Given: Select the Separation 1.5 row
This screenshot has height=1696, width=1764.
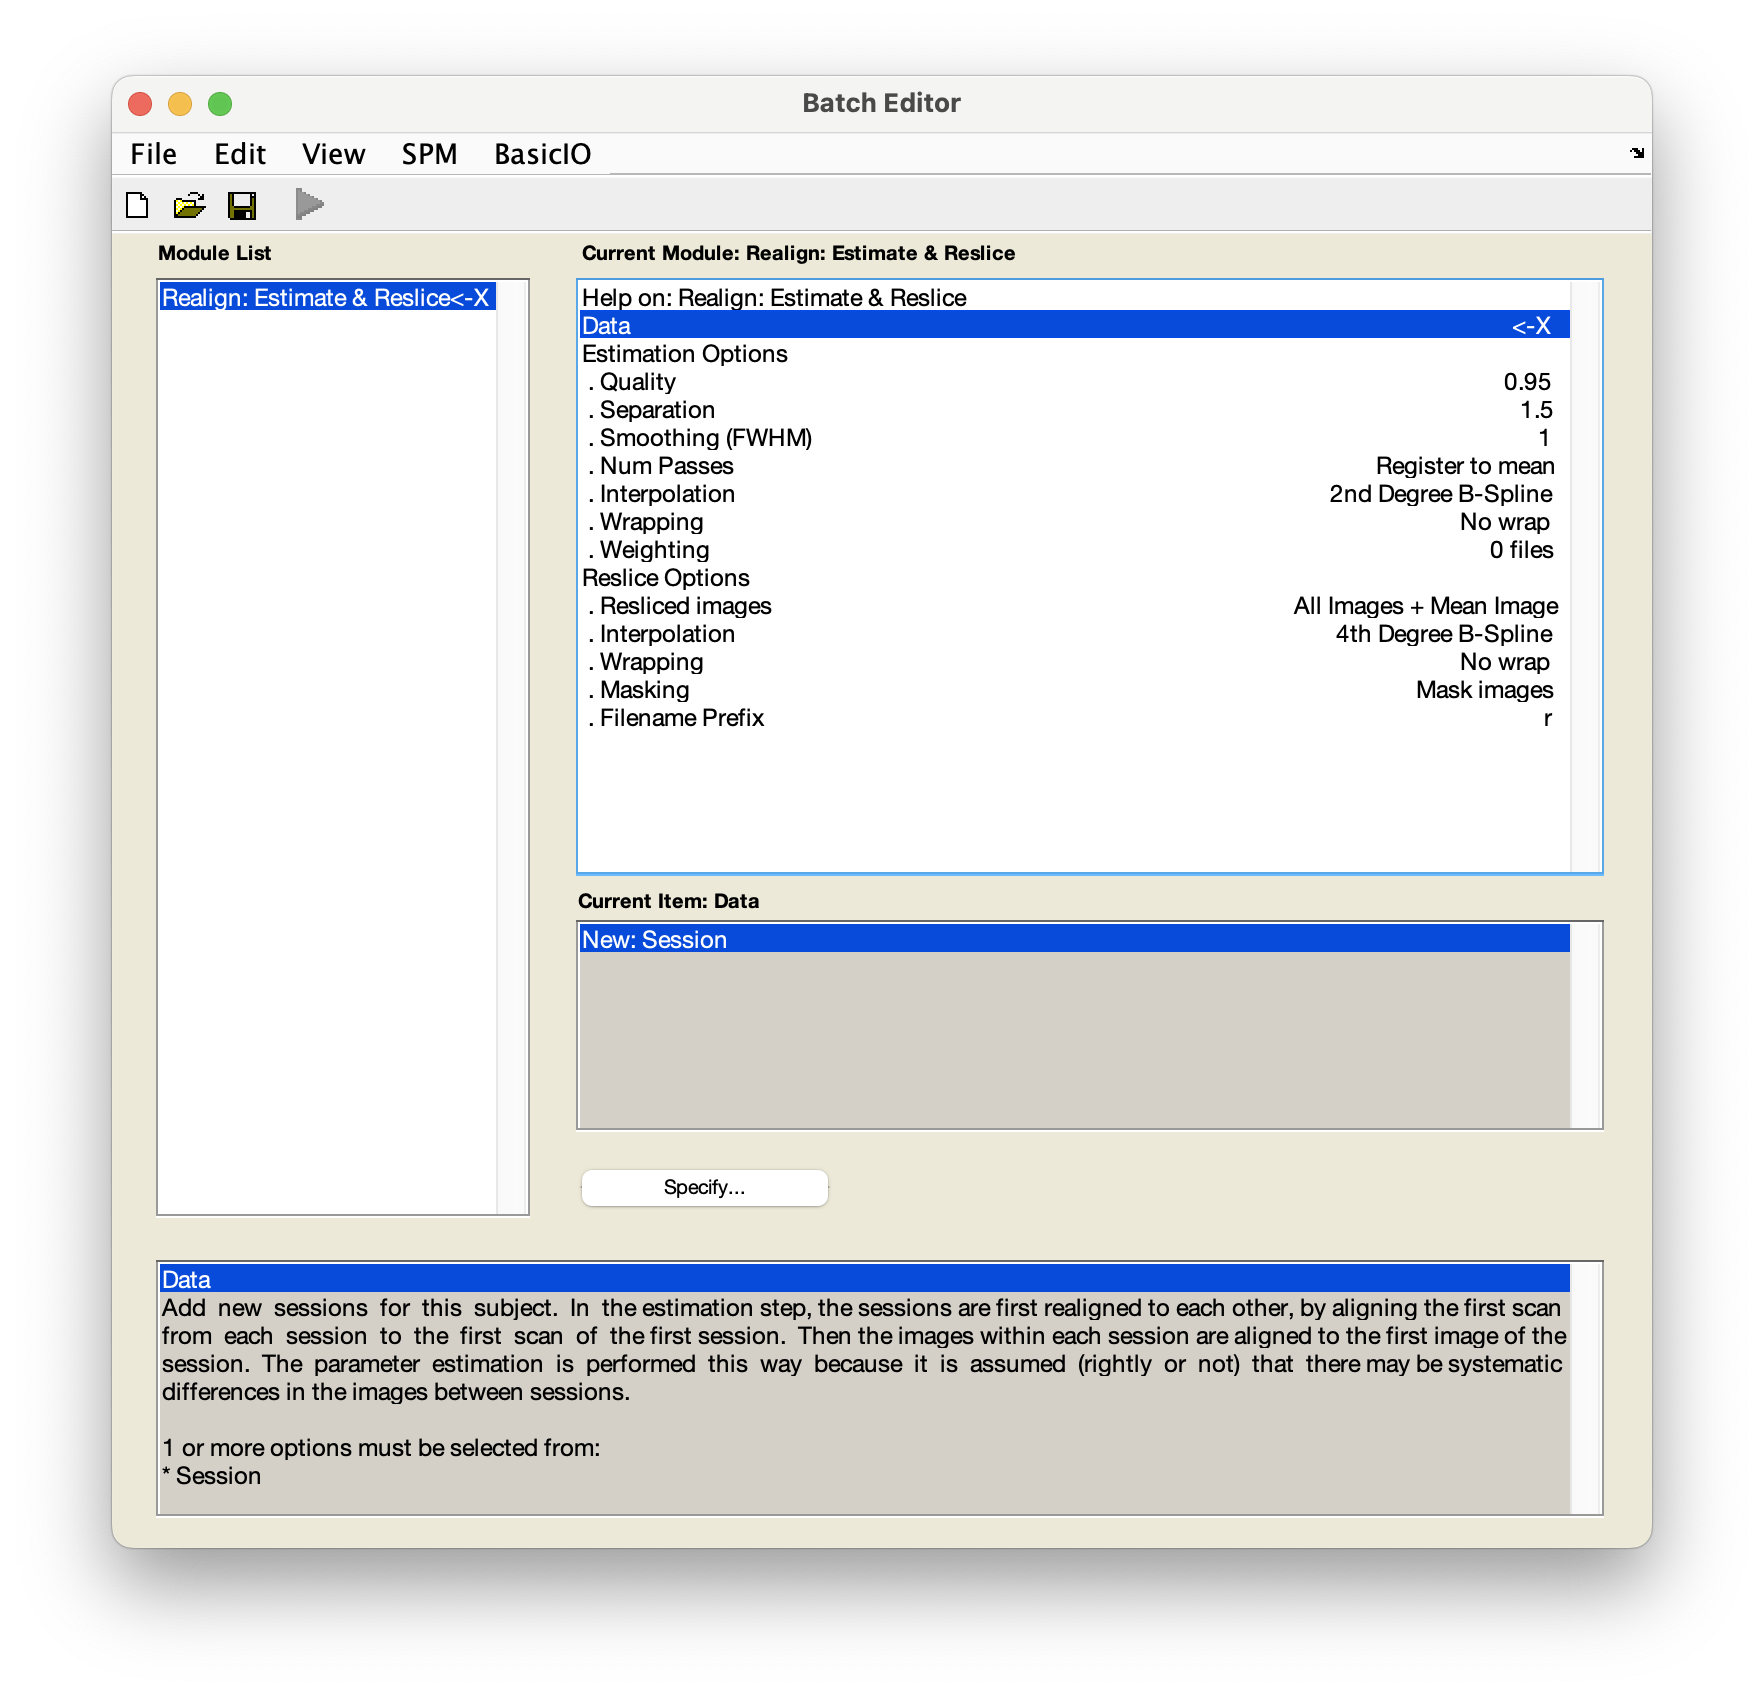Looking at the screenshot, I should 1075,409.
